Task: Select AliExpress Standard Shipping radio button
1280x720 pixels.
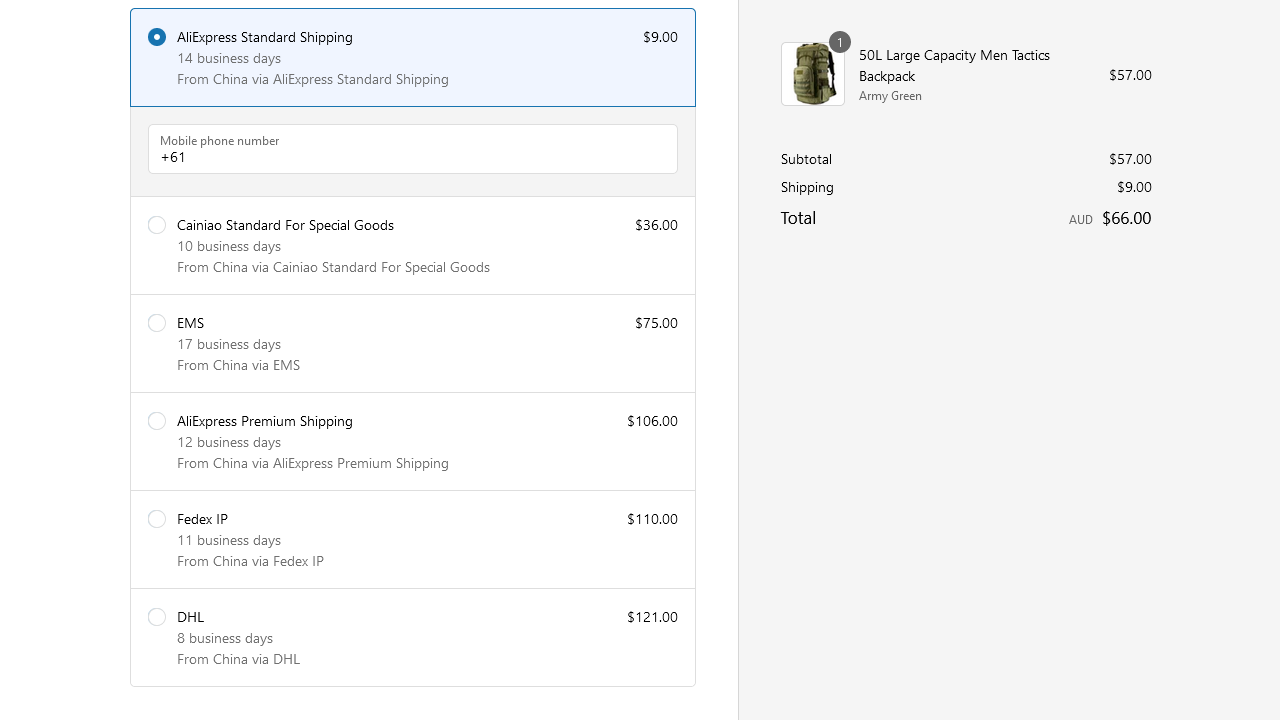Action: 157,37
